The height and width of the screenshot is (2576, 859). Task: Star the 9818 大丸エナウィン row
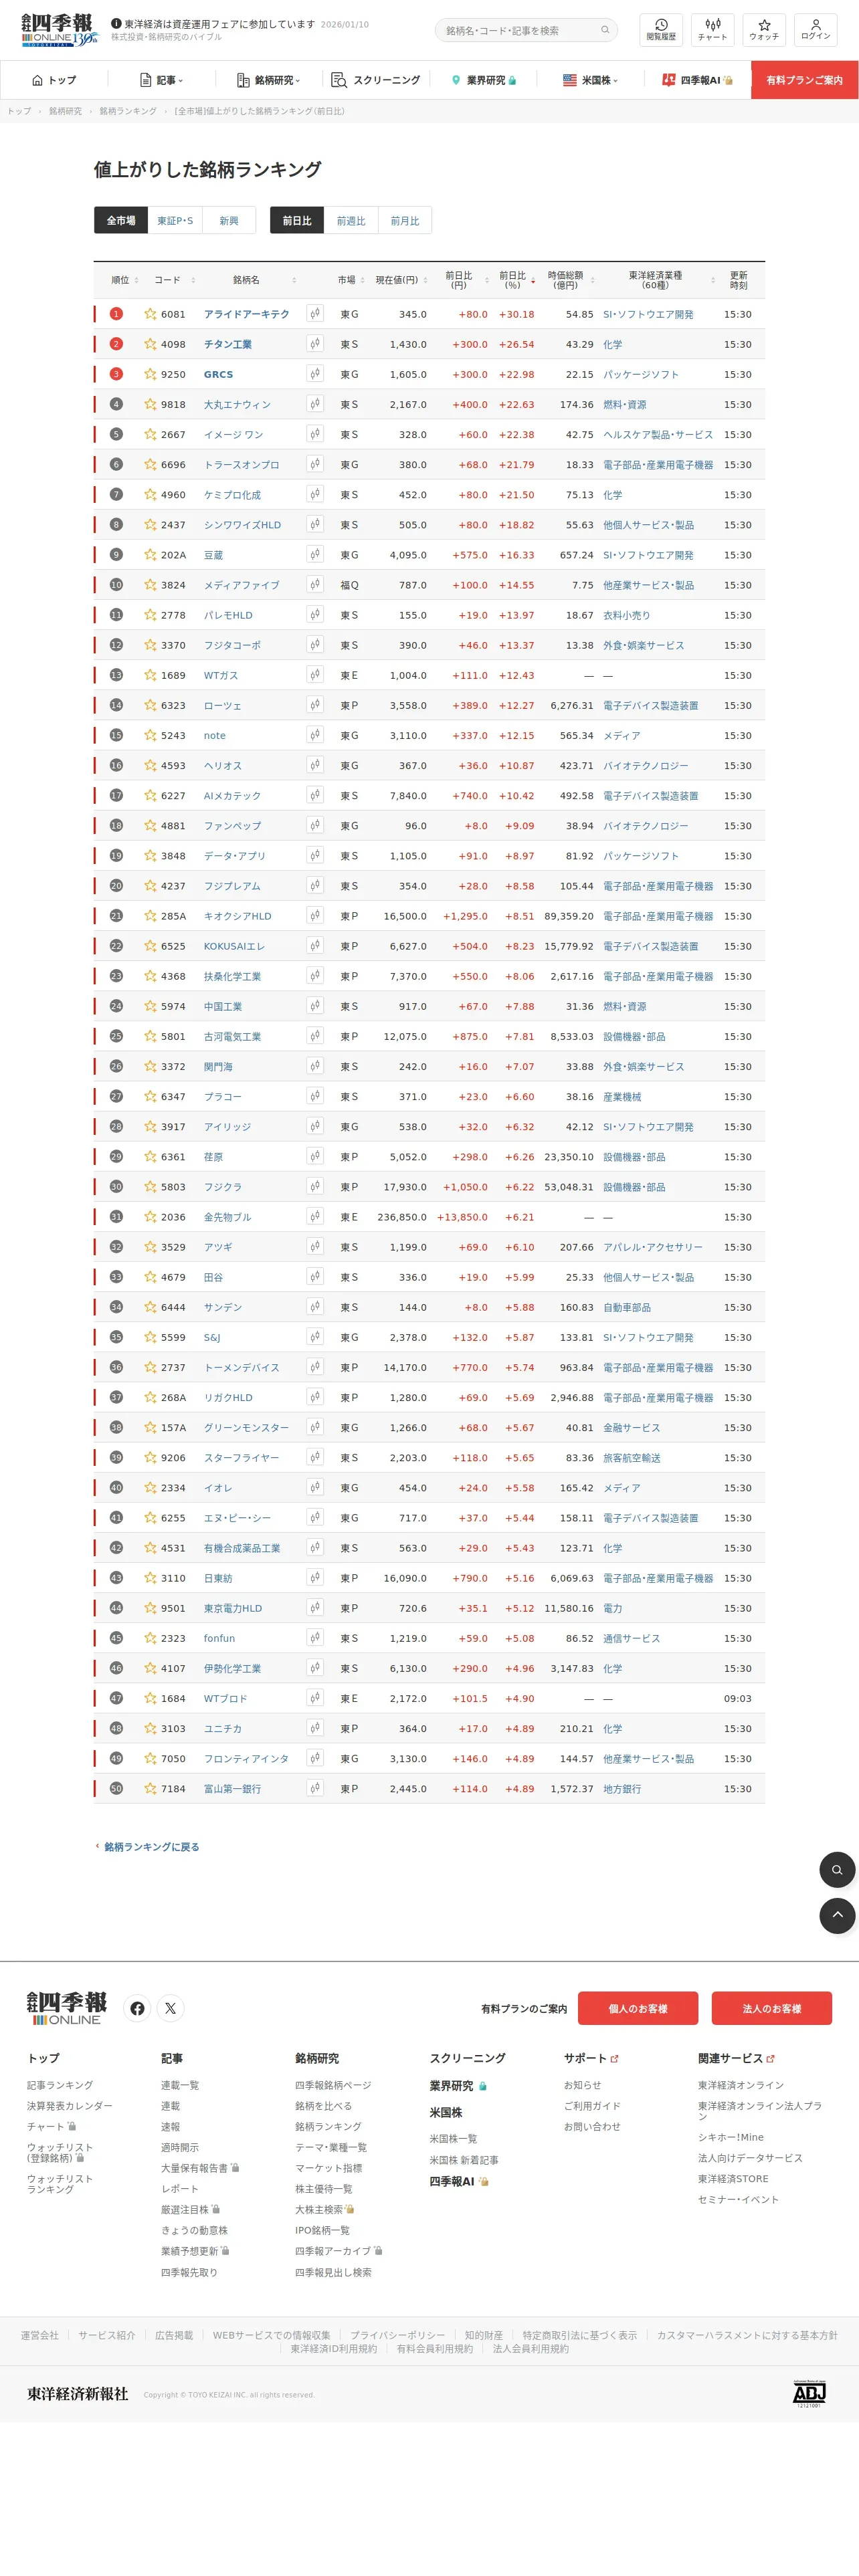[x=150, y=404]
